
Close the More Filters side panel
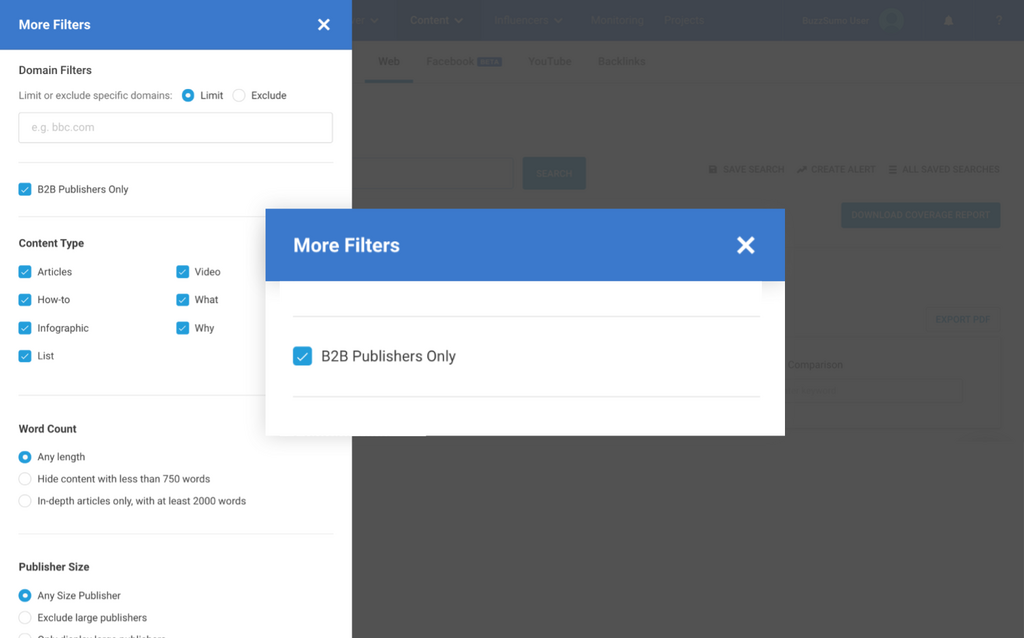pyautogui.click(x=323, y=25)
